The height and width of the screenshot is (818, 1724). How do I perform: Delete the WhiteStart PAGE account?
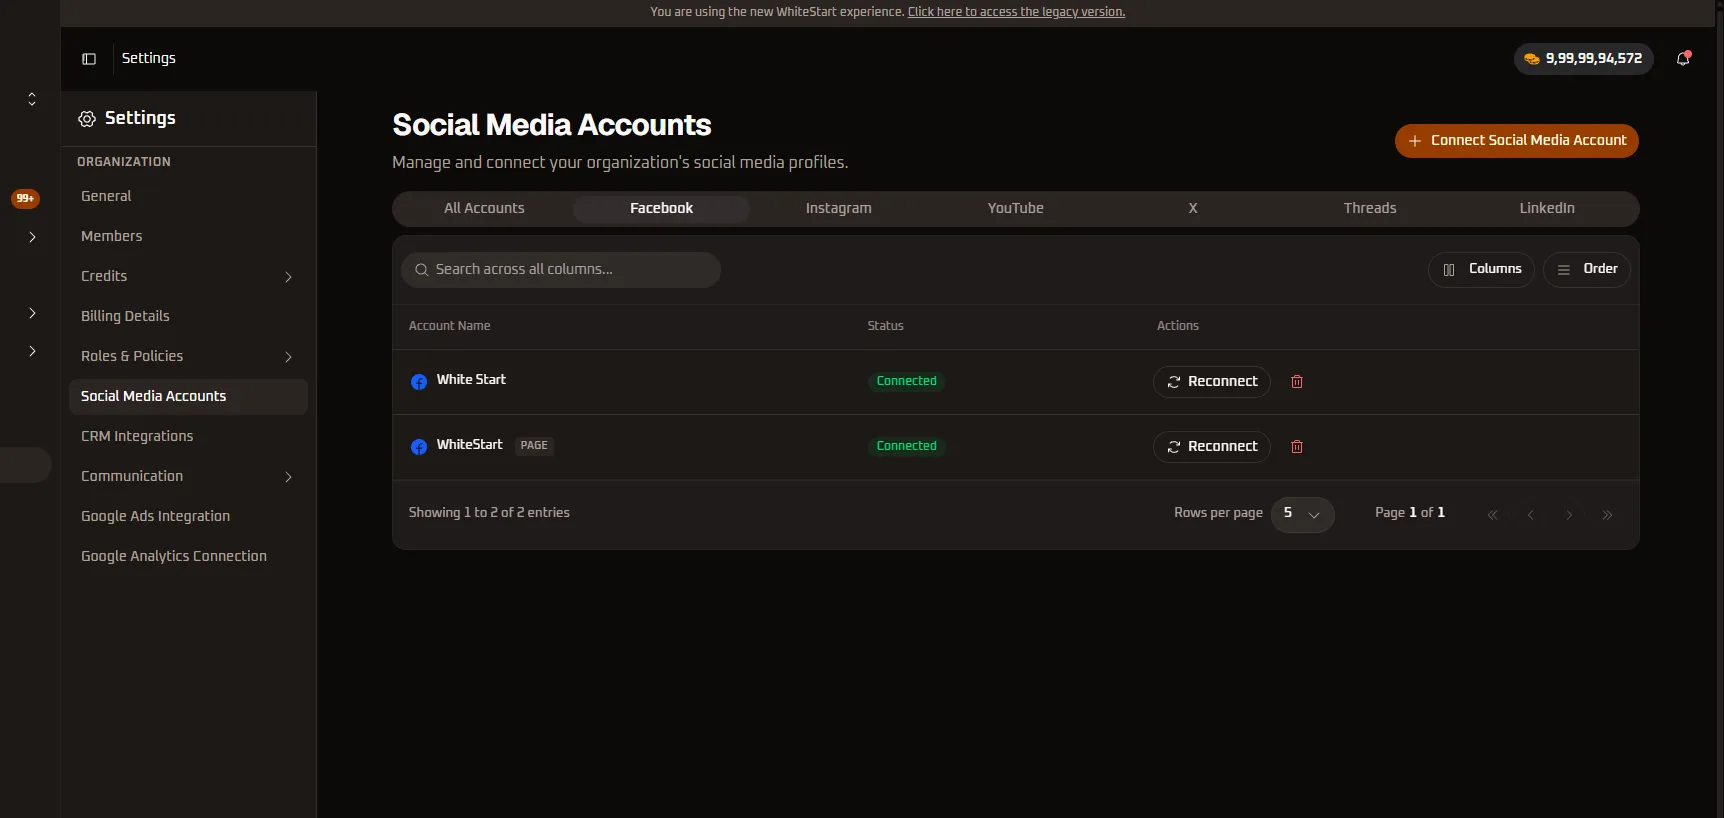pyautogui.click(x=1297, y=447)
